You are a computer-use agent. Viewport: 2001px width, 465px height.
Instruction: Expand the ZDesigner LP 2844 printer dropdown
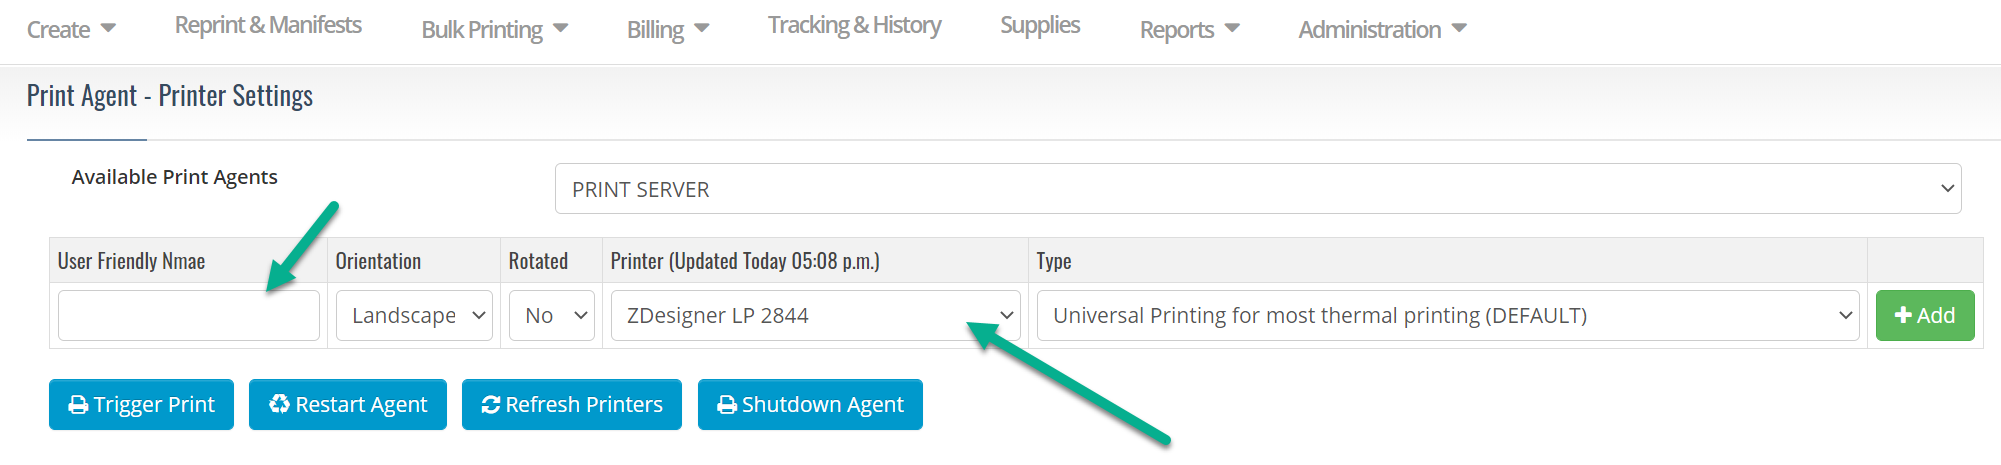coord(815,316)
